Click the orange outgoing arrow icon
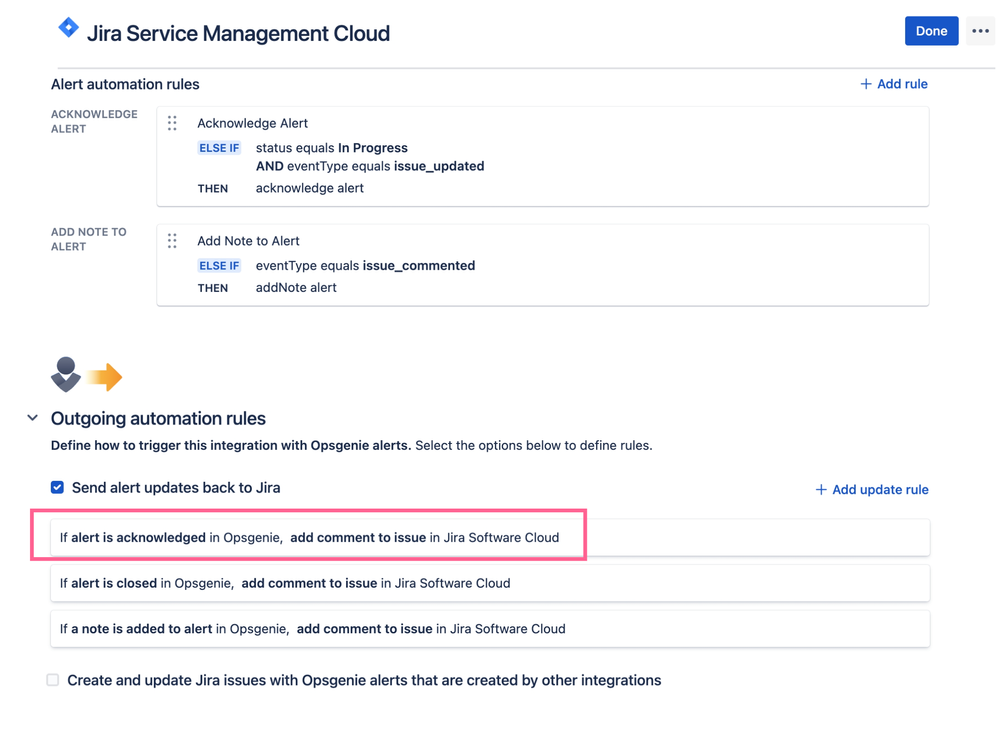The height and width of the screenshot is (739, 999). [104, 377]
